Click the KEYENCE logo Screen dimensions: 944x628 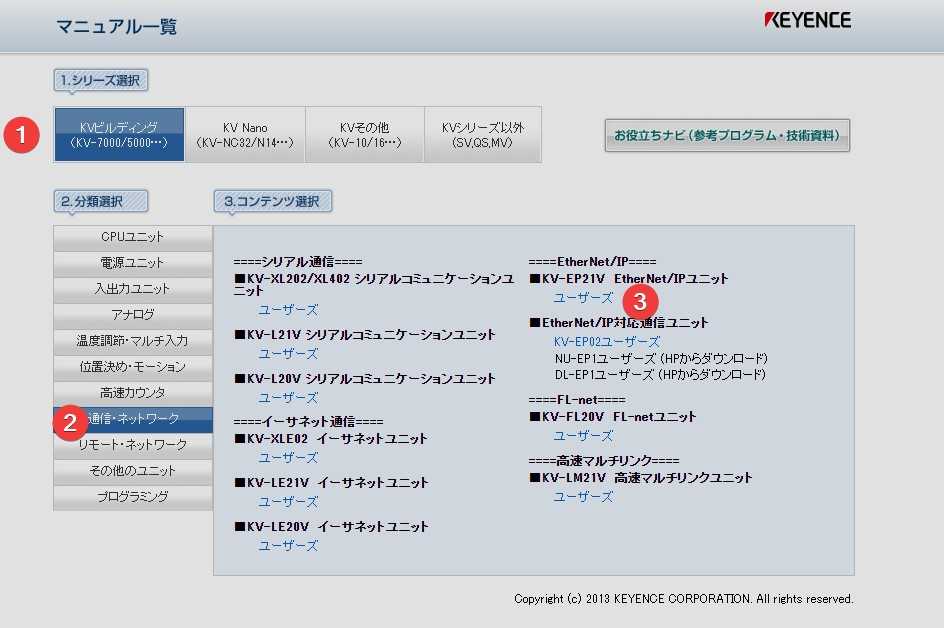(x=807, y=20)
